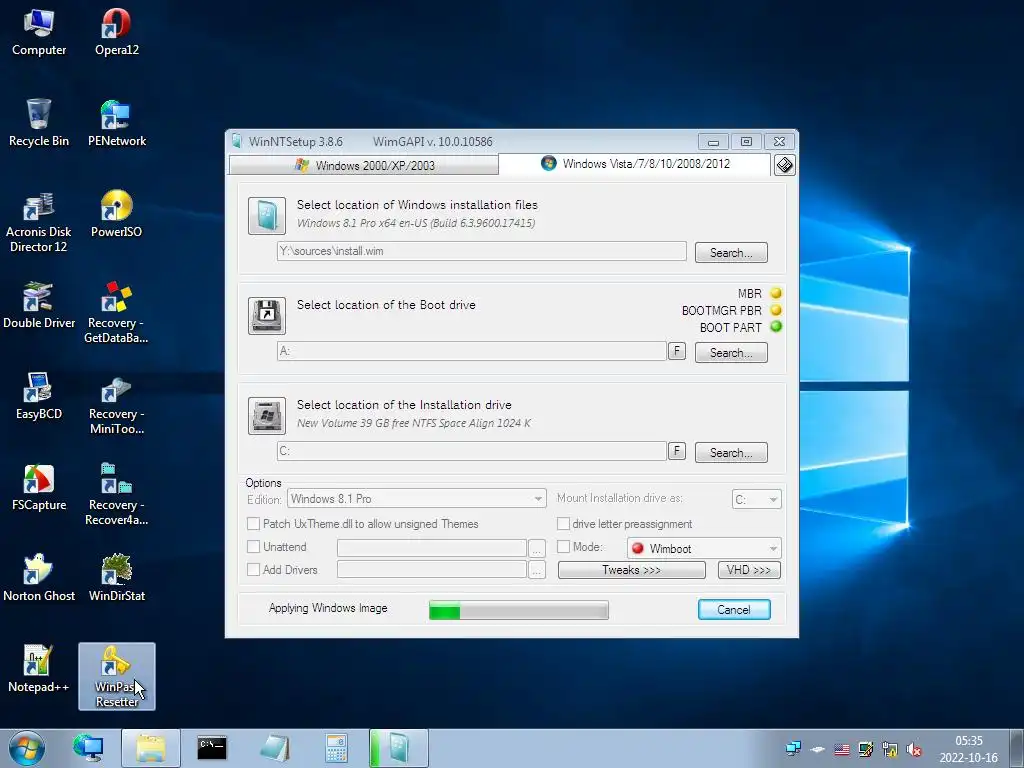Launch the PENetwork shortcut
This screenshot has height=768, width=1024.
116,123
